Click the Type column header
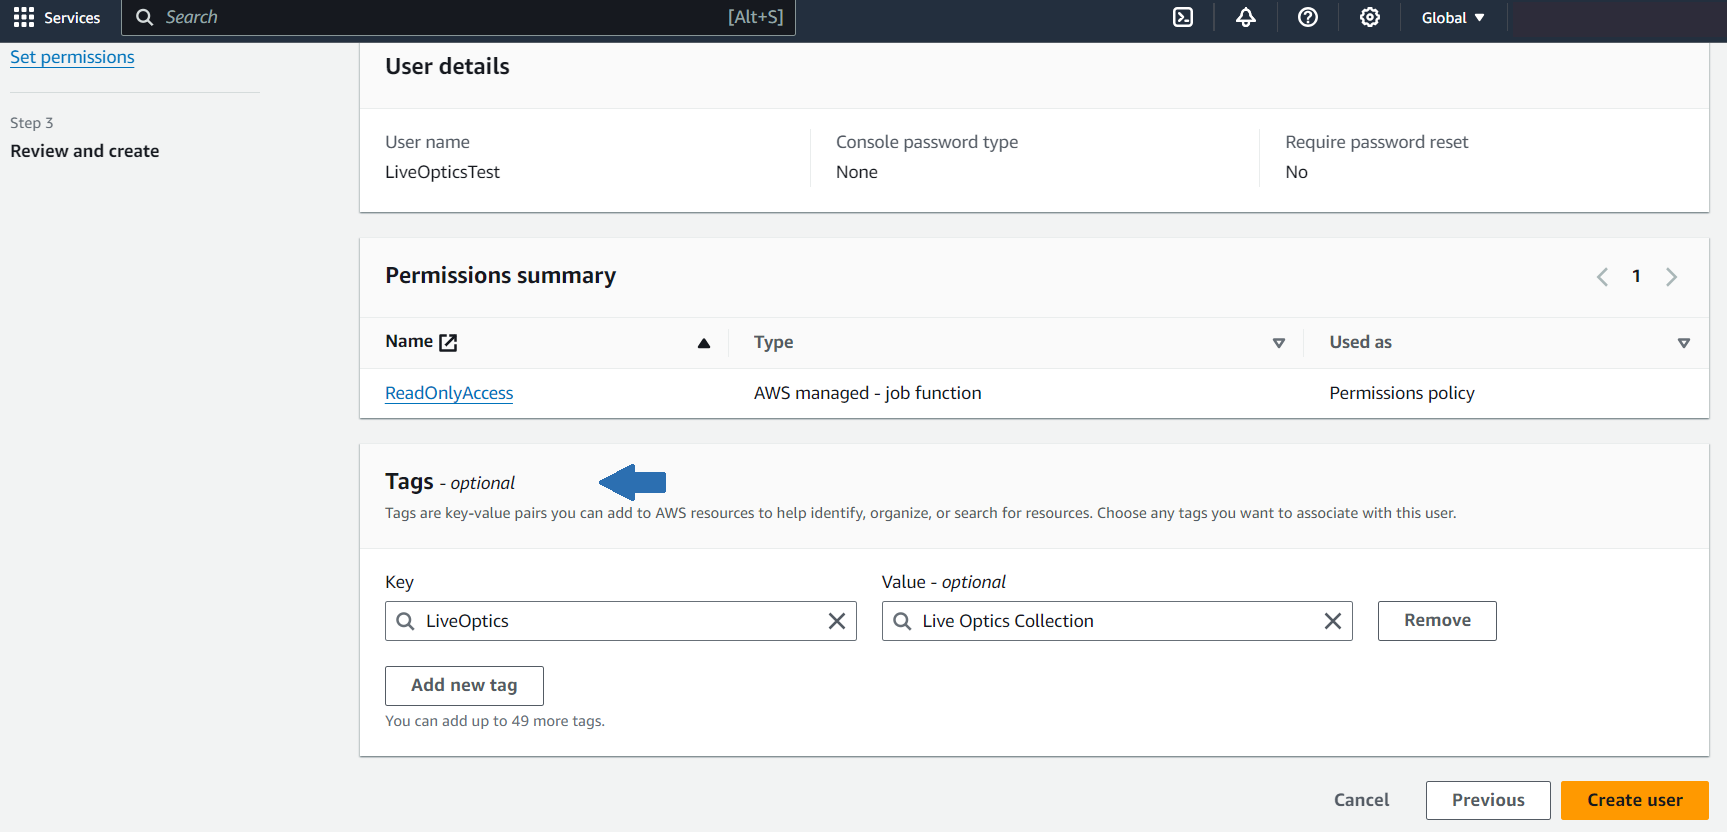1727x832 pixels. click(773, 342)
